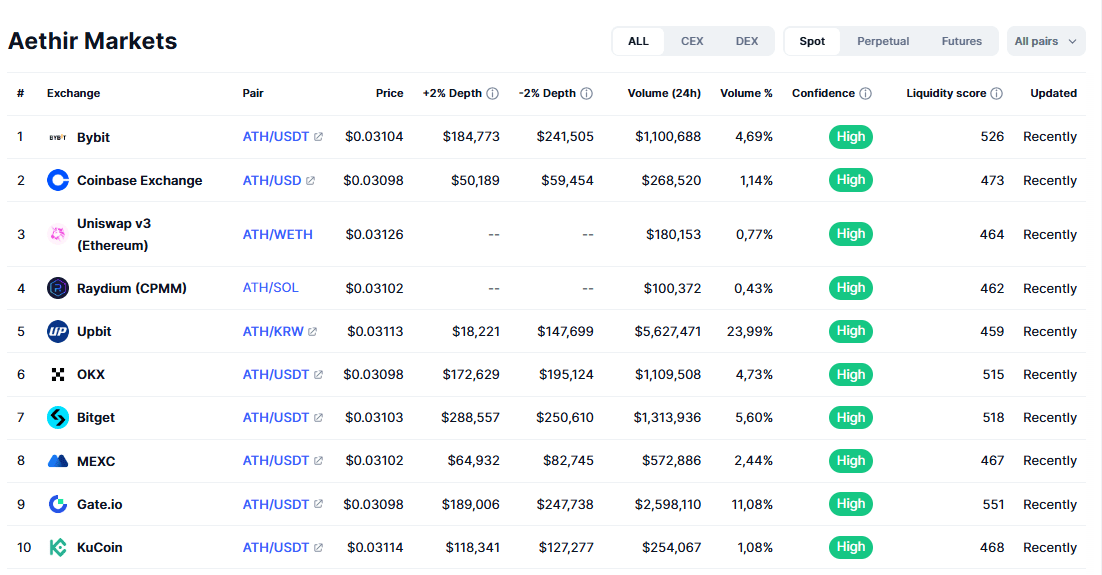Click the Coinbase Exchange name

tap(140, 181)
